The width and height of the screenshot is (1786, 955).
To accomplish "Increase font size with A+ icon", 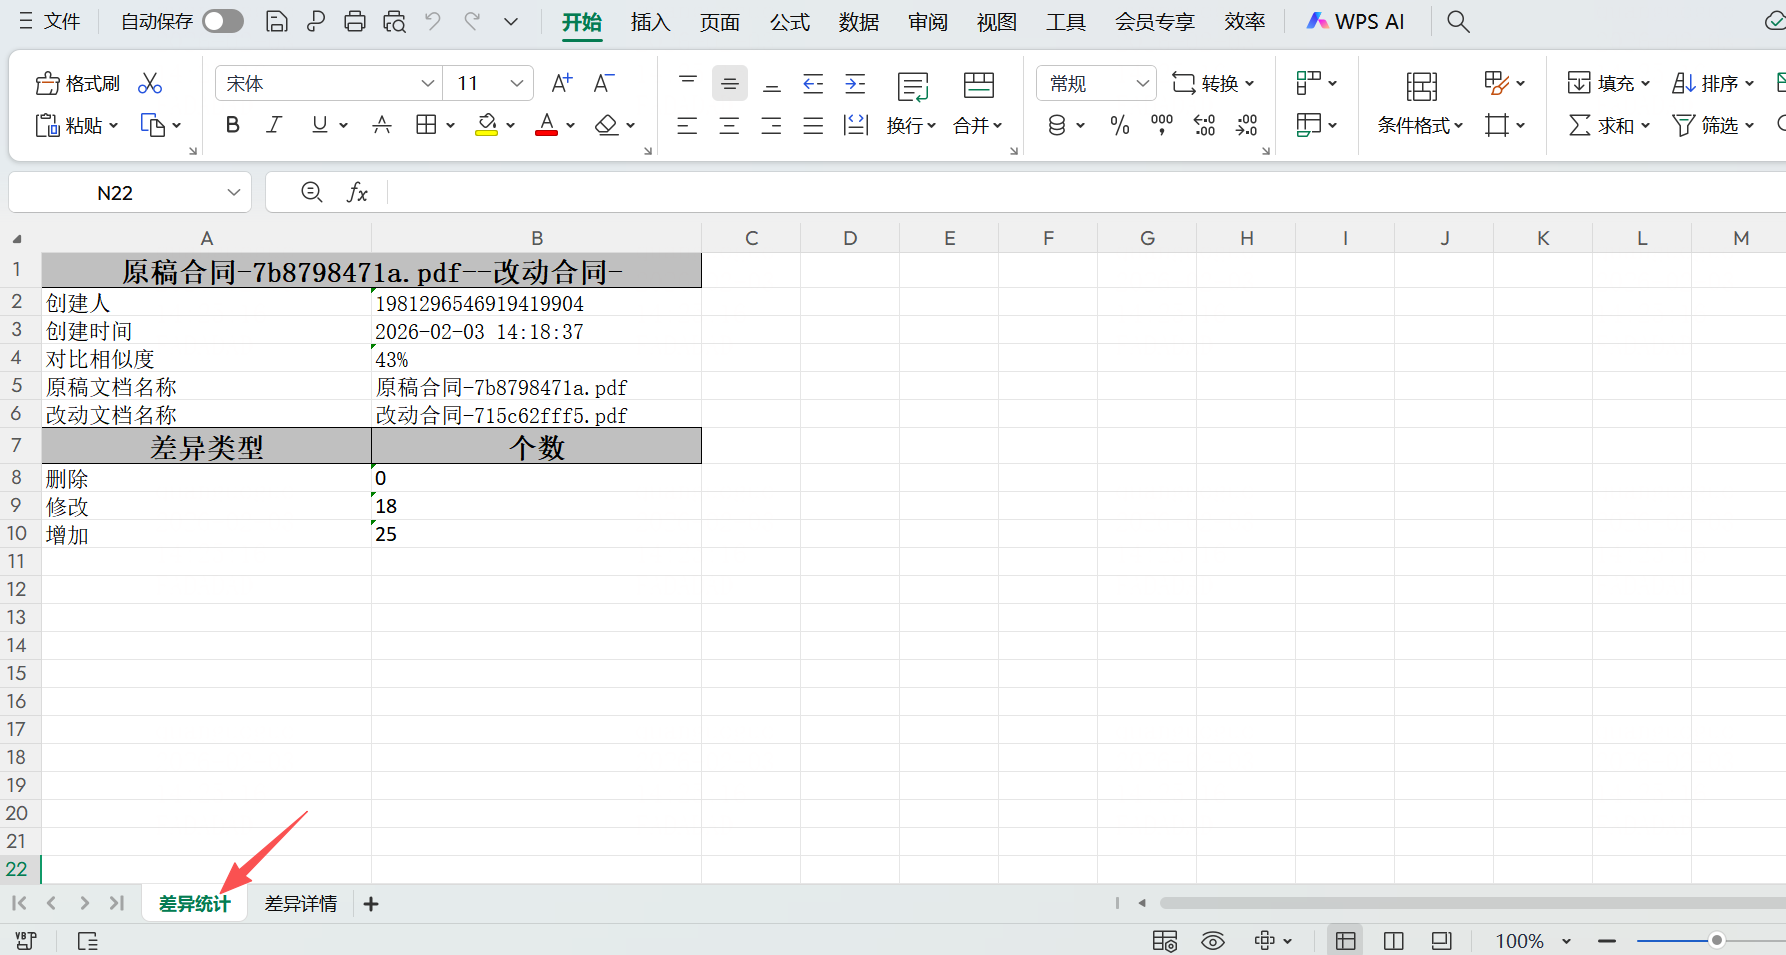I will click(x=562, y=83).
